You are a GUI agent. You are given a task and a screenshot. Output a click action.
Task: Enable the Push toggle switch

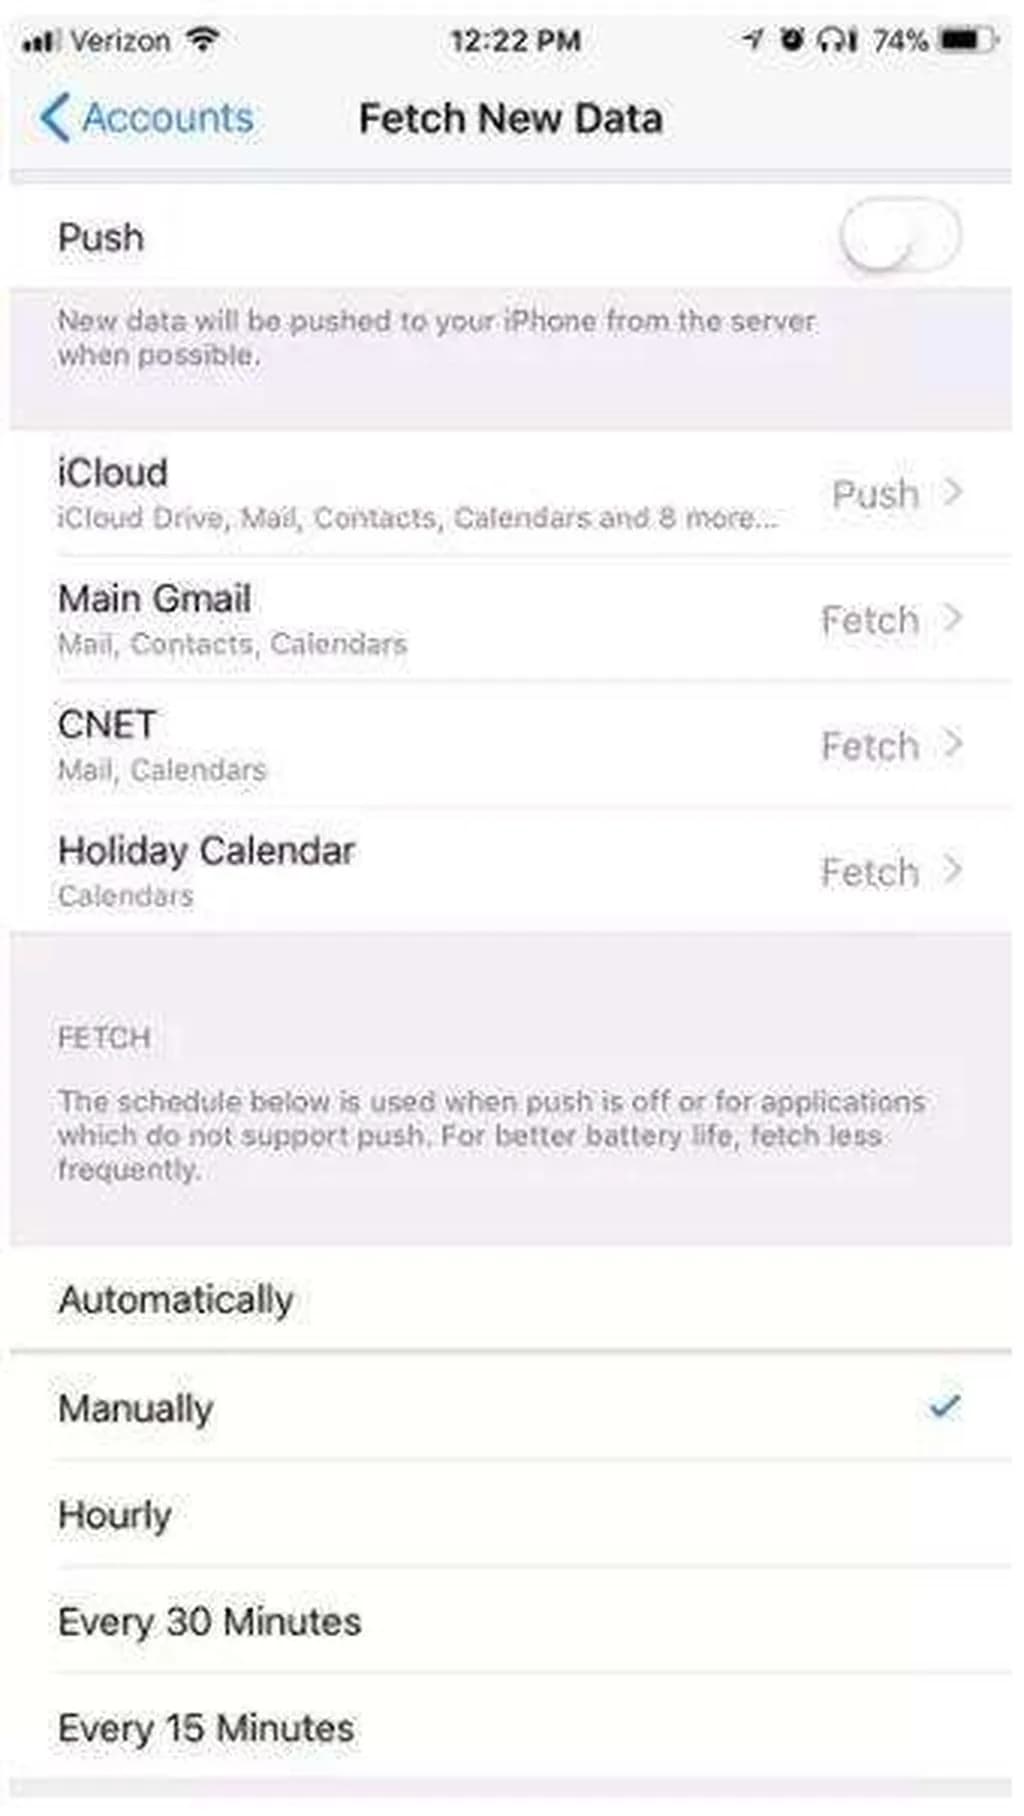[x=900, y=237]
